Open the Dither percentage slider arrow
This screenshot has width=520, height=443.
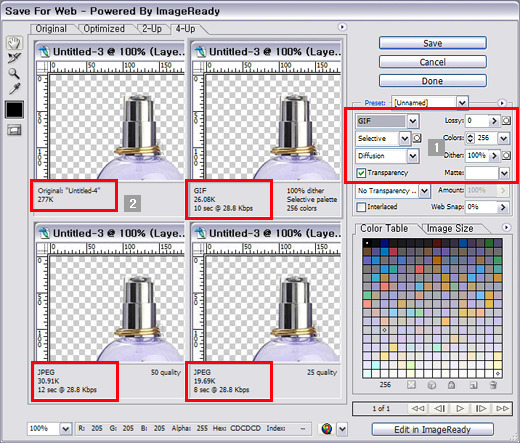(494, 155)
